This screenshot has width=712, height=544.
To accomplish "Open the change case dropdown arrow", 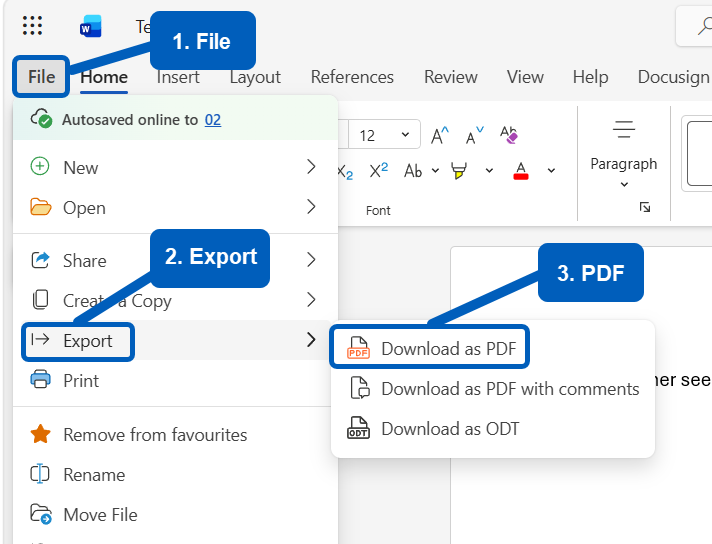I will [435, 171].
